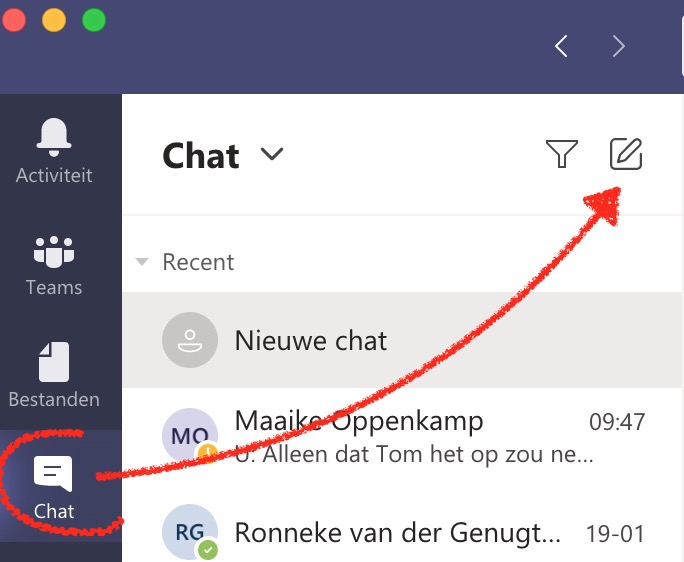Collapse the Recent section triangle
Image resolution: width=684 pixels, height=562 pixels.
[x=142, y=262]
